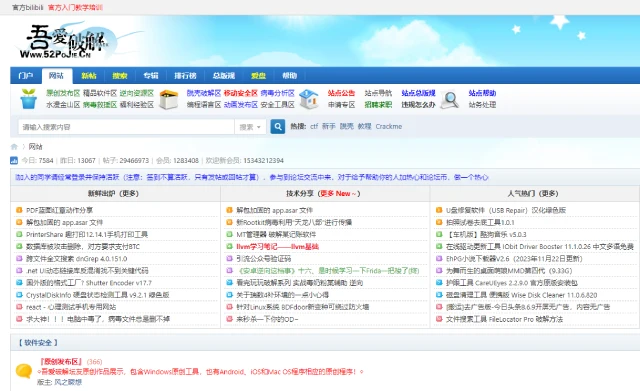This screenshot has height=391, width=640.
Task: Click the 软件安全 section heading
Action: click(38, 343)
